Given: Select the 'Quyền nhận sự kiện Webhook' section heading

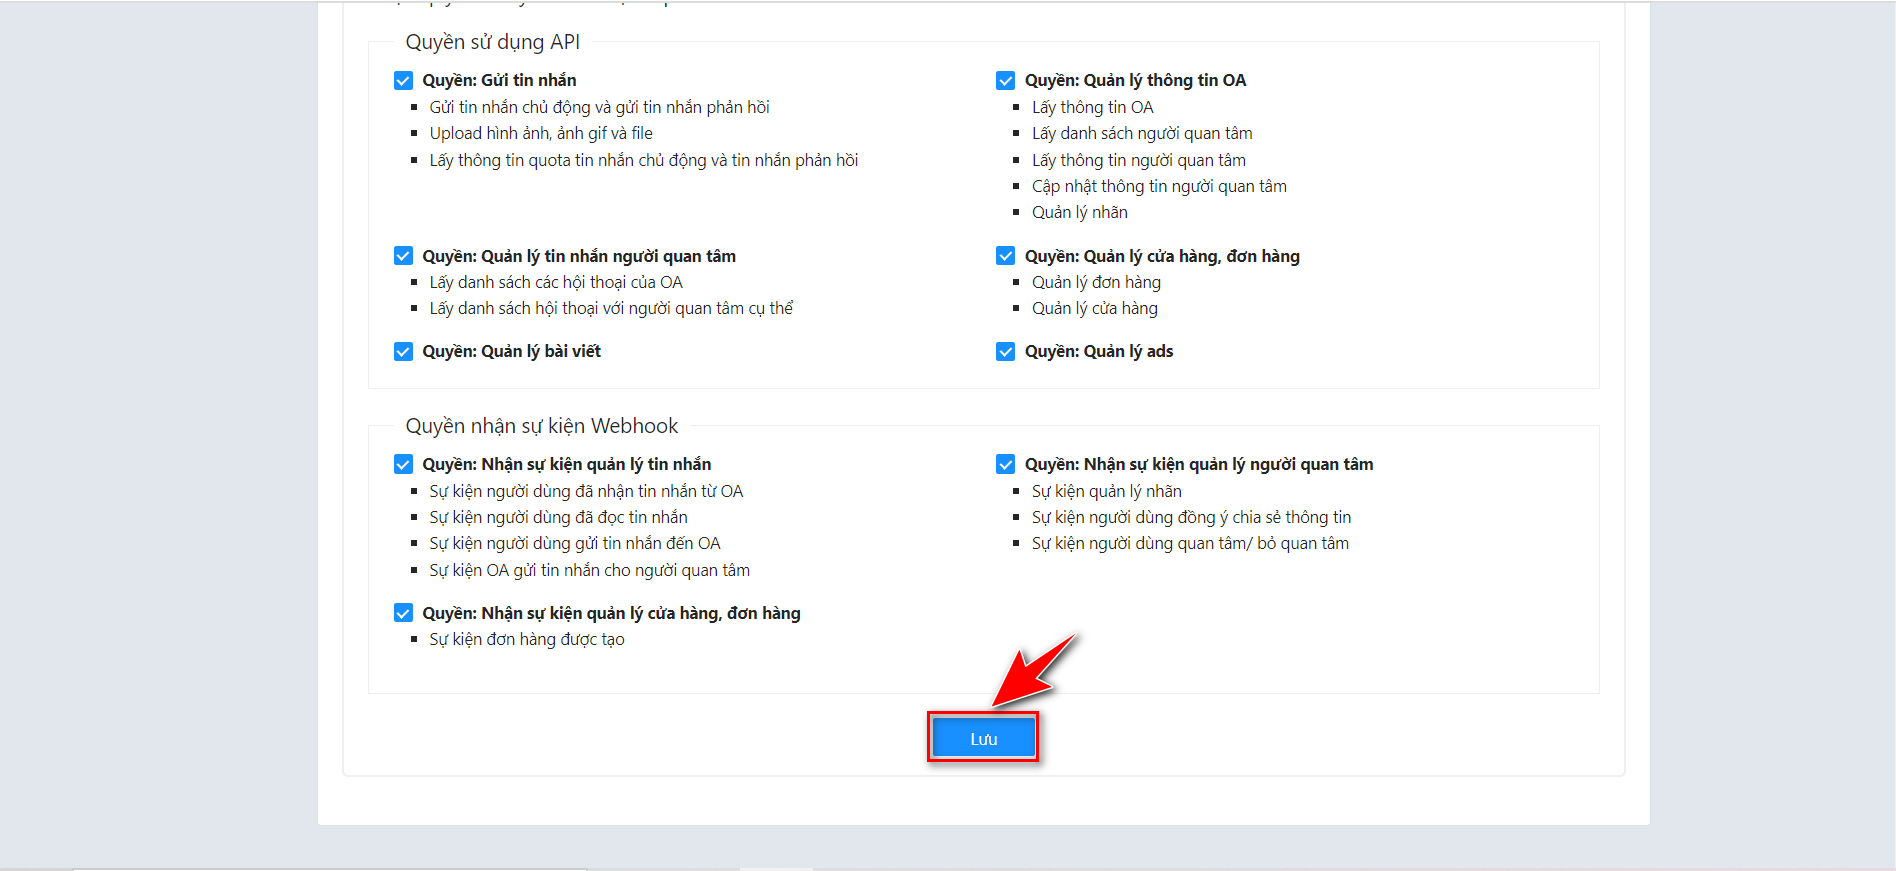Looking at the screenshot, I should click(x=541, y=426).
